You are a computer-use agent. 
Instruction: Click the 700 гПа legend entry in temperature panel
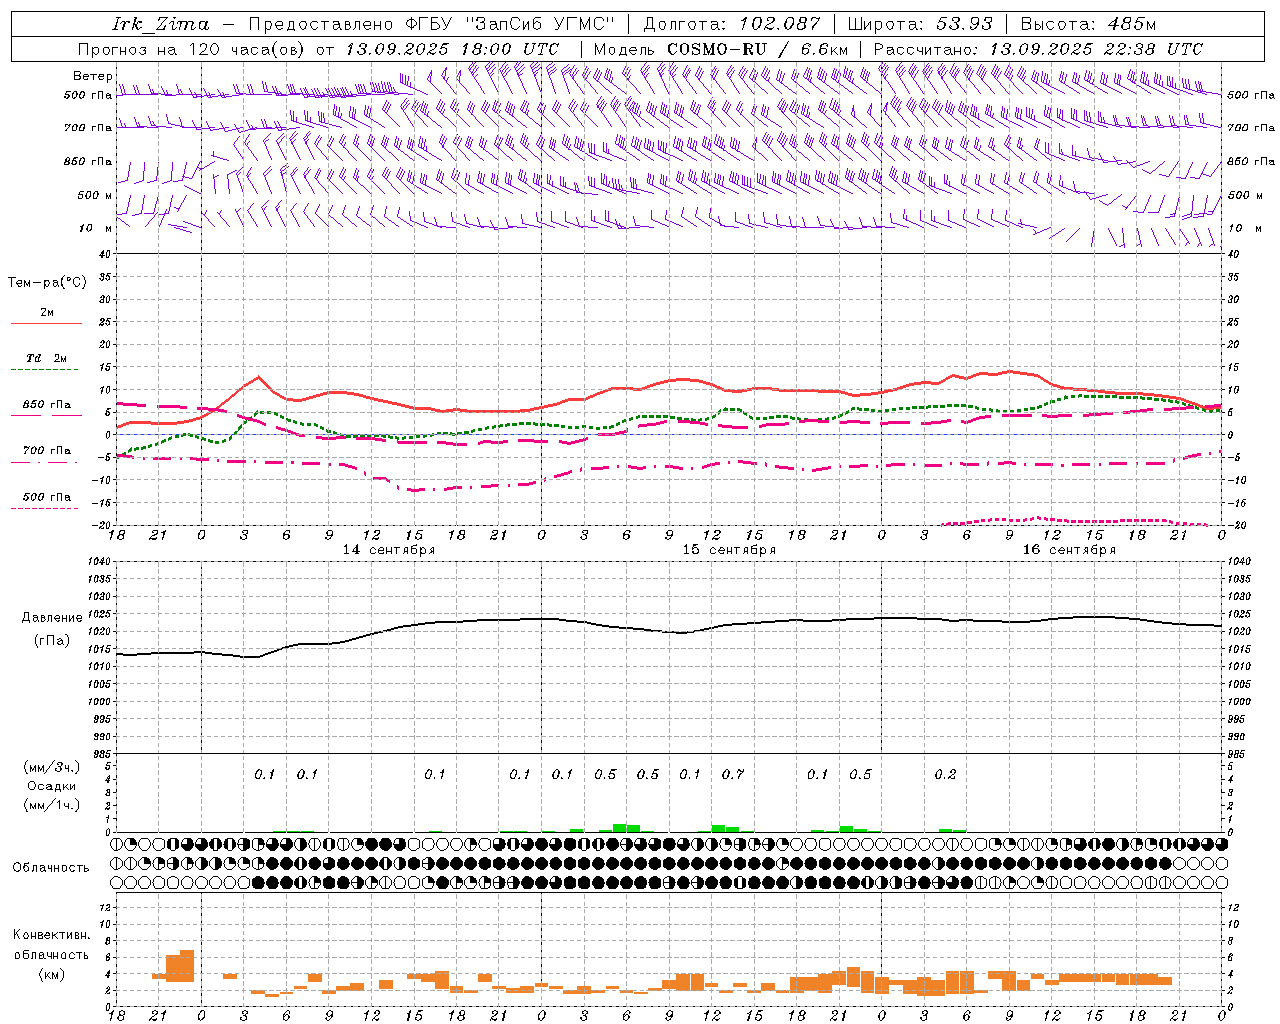(47, 451)
